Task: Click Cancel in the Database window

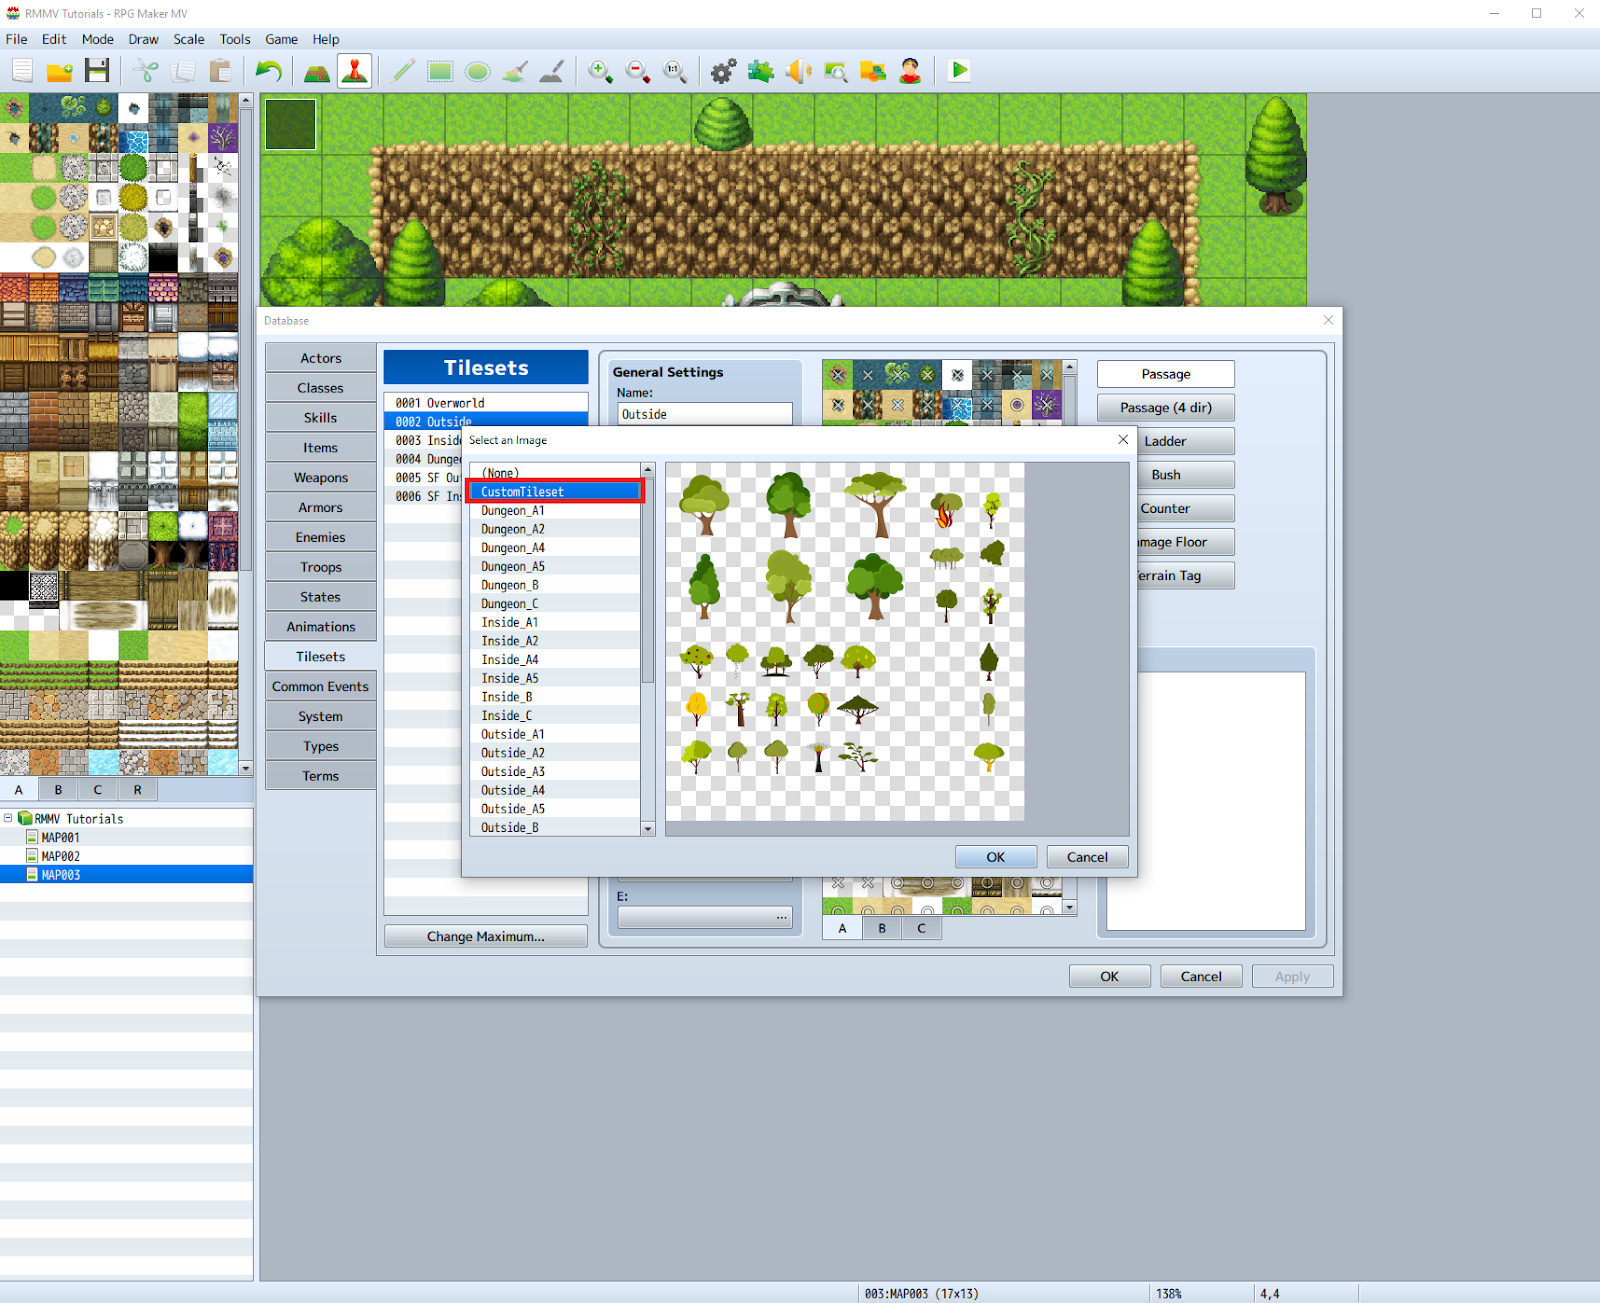Action: coord(1201,976)
